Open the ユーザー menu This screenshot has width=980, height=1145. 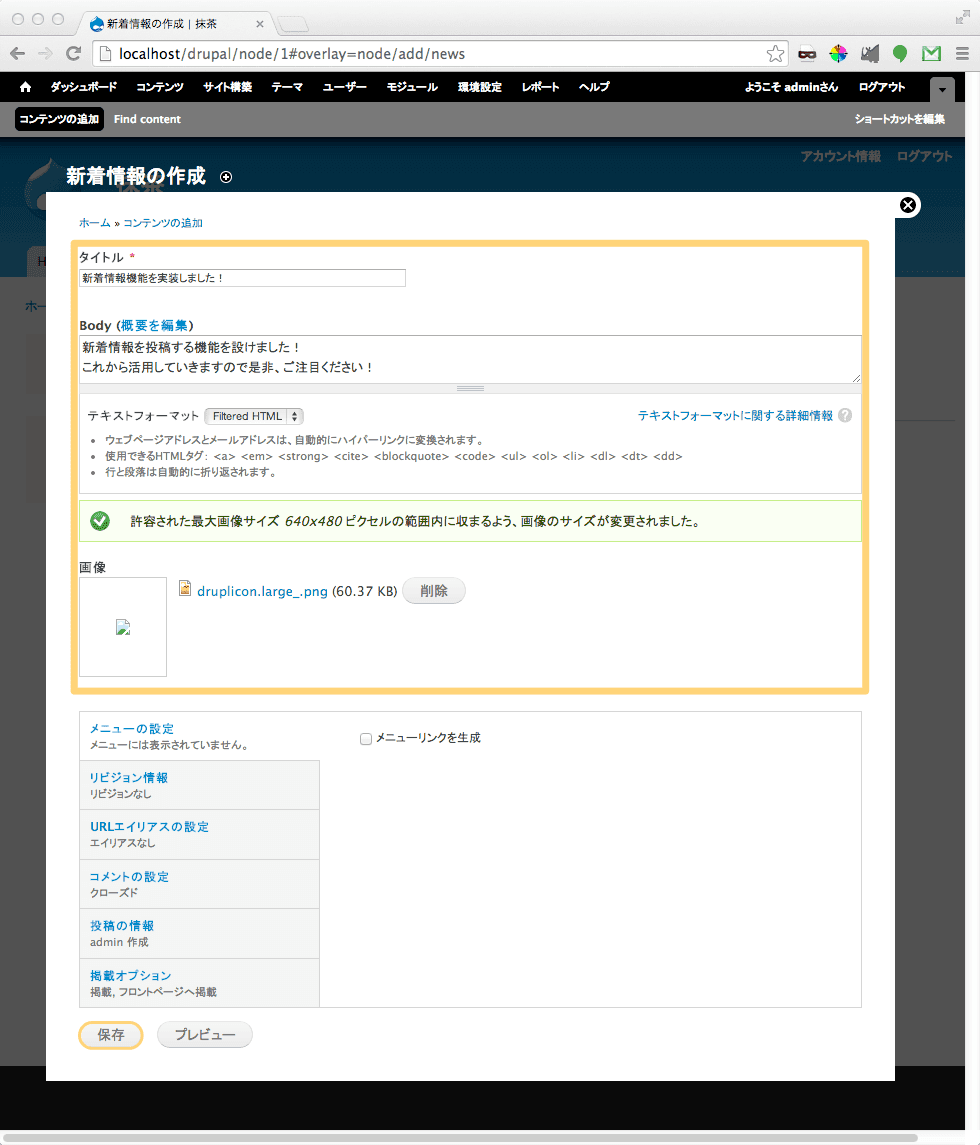pos(345,87)
